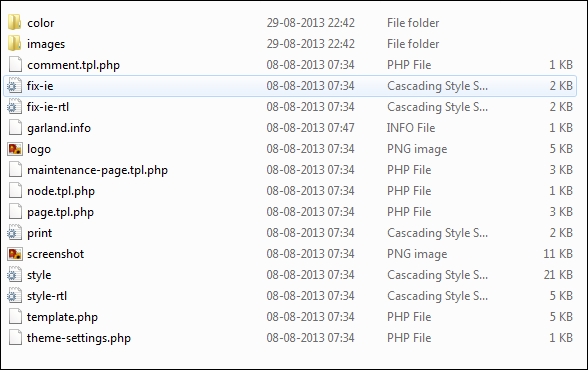The height and width of the screenshot is (370, 588).
Task: Click the screenshot PNG image icon
Action: (x=15, y=254)
